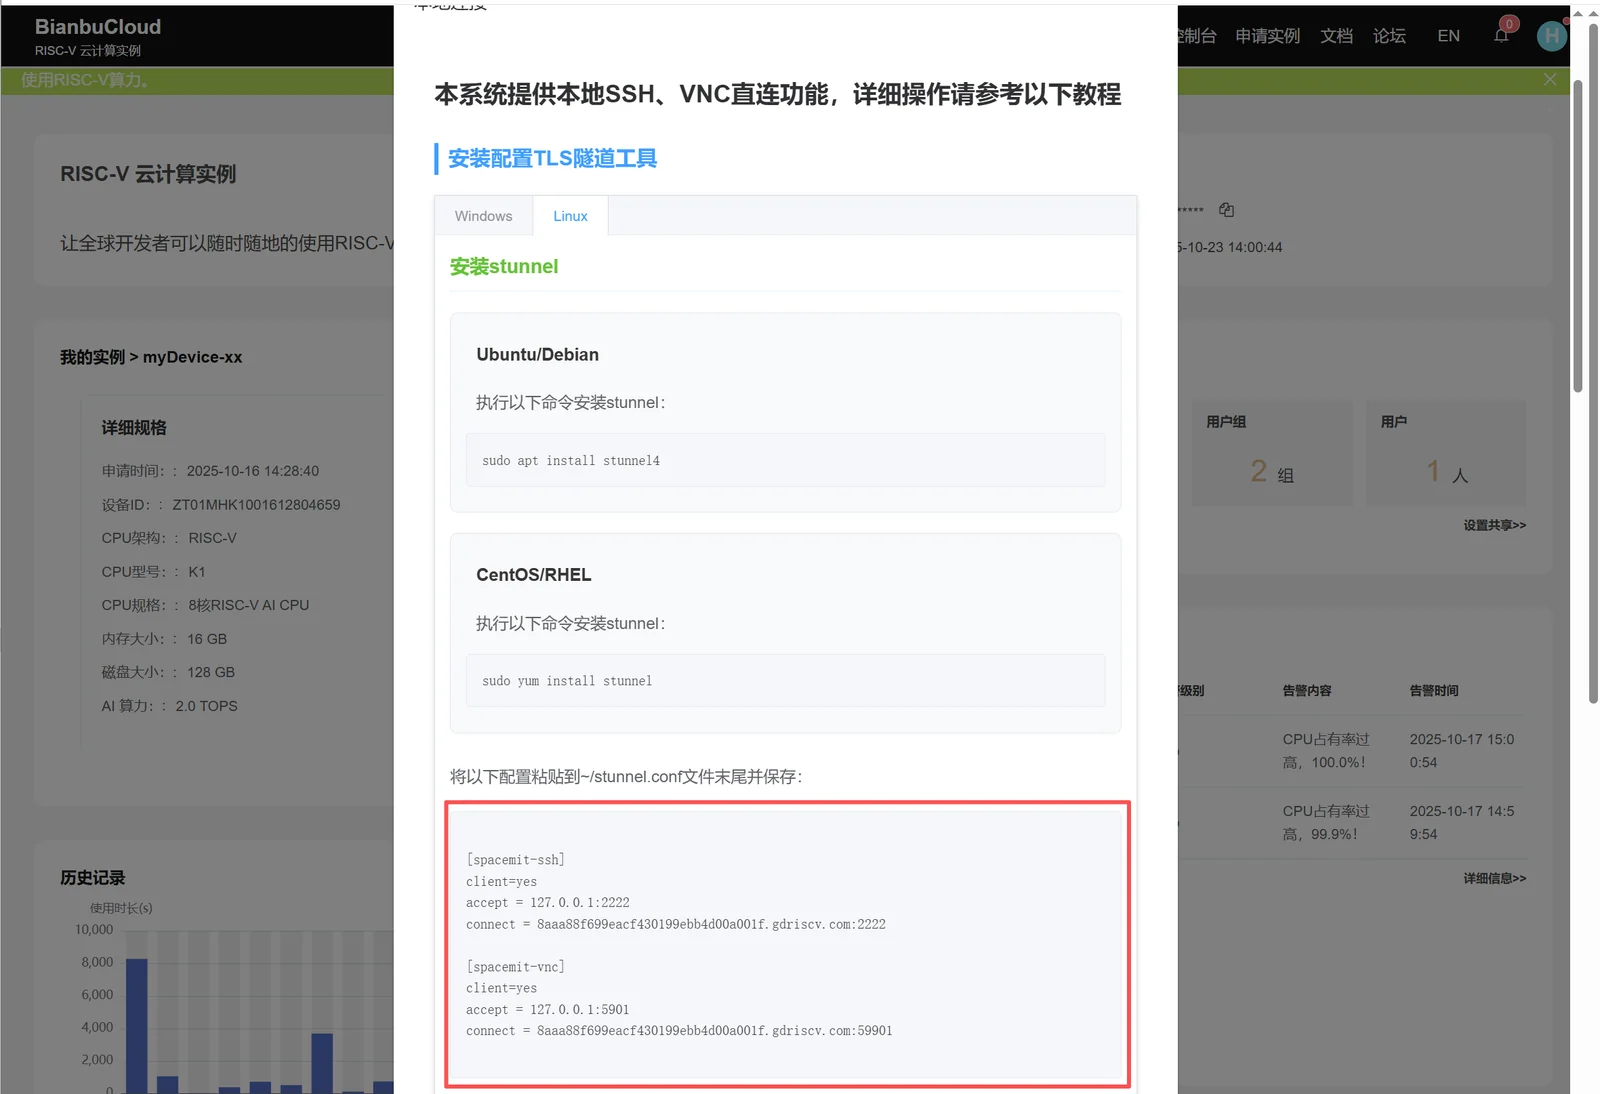1600x1094 pixels.
Task: Click the connect line ending in :59901
Action: tap(679, 1031)
